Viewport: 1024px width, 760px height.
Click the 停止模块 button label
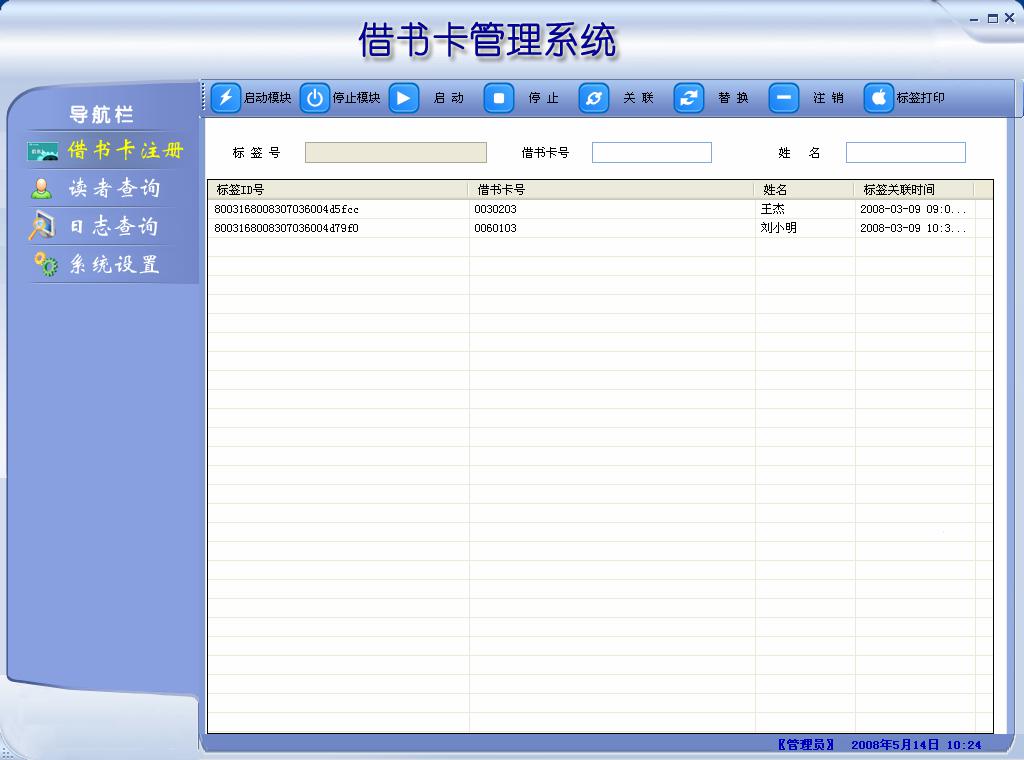click(357, 98)
